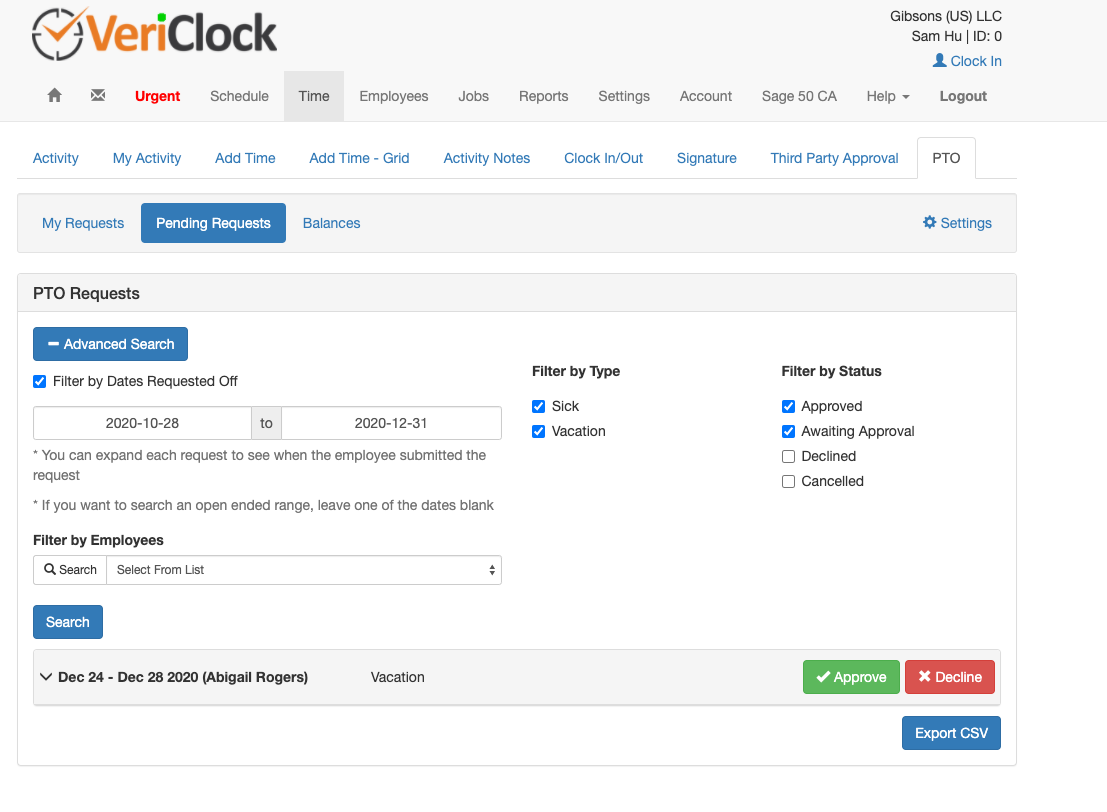
Task: Click the start date field showing 2020-10-28
Action: pyautogui.click(x=142, y=423)
